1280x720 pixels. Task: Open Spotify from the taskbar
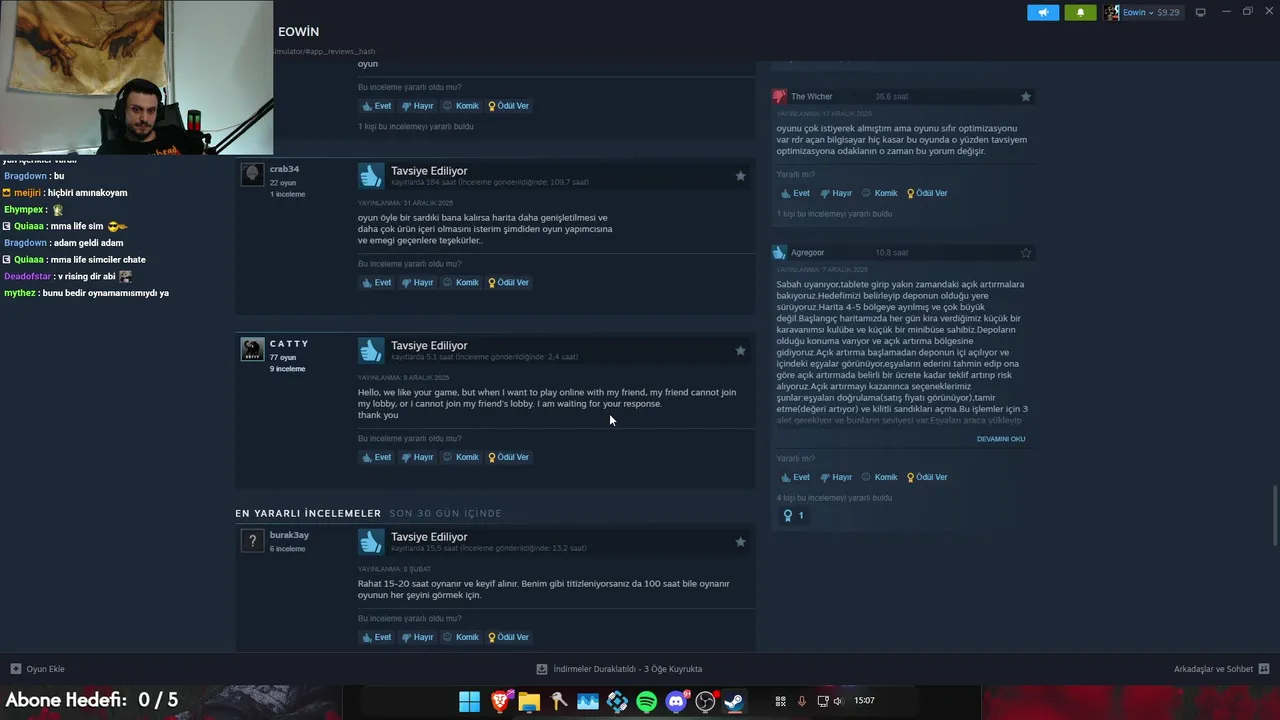click(646, 701)
